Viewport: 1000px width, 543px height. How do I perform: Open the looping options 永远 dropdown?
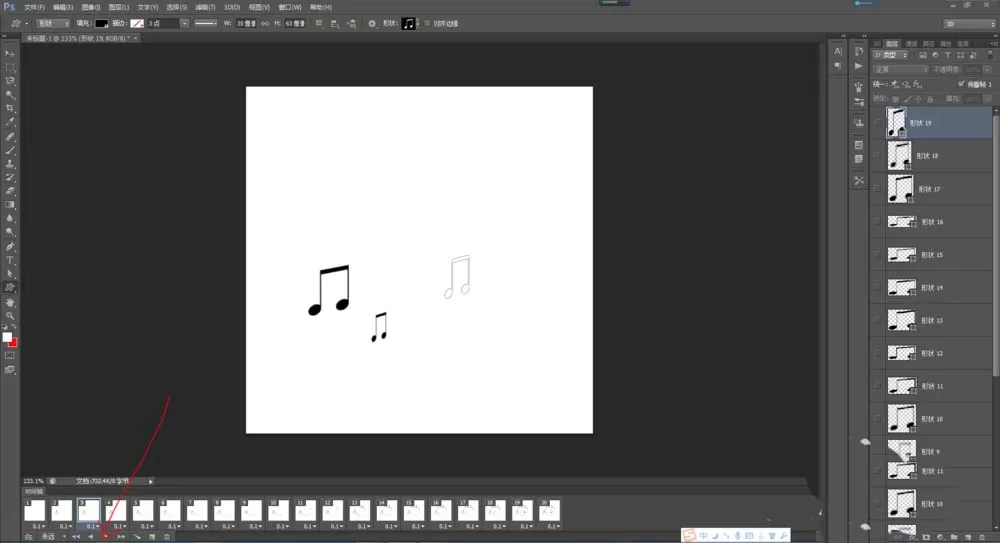(x=53, y=537)
